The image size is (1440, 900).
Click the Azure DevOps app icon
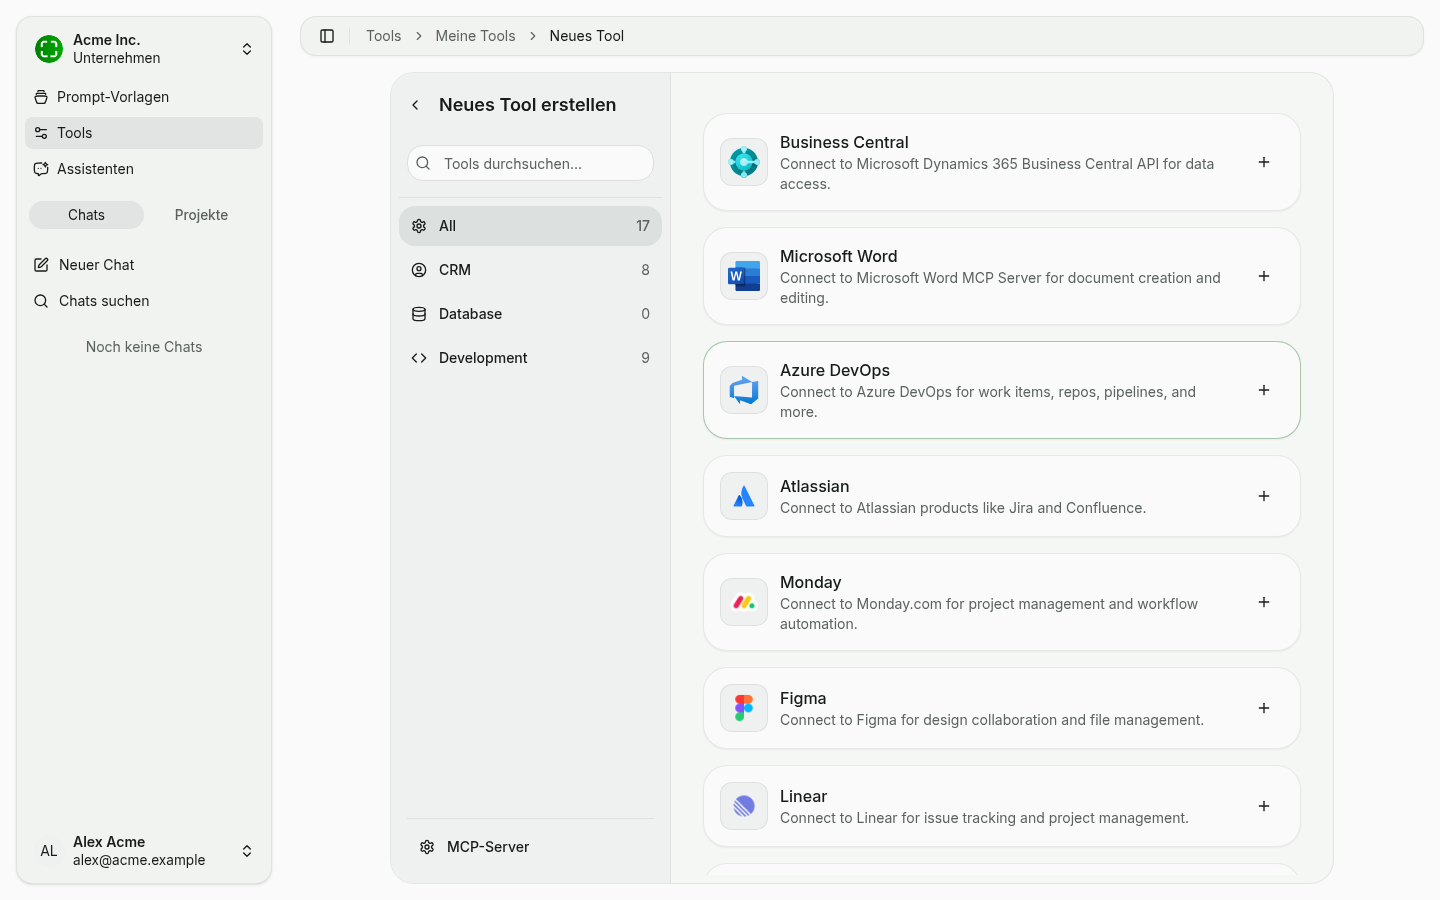(x=744, y=390)
